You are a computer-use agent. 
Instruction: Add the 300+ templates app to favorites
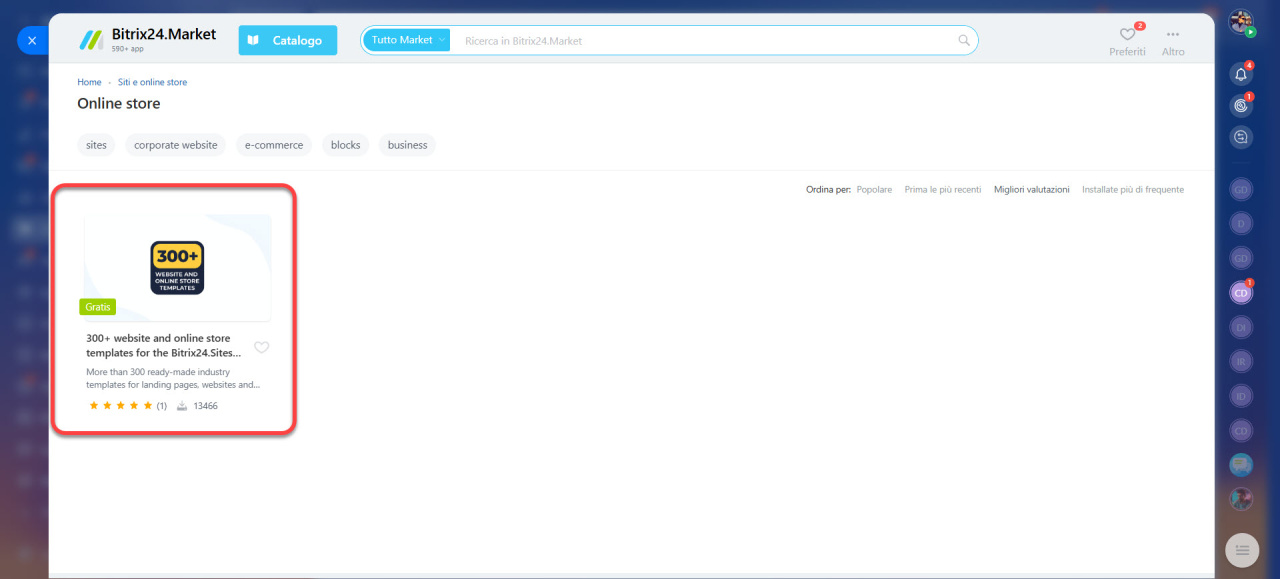261,348
